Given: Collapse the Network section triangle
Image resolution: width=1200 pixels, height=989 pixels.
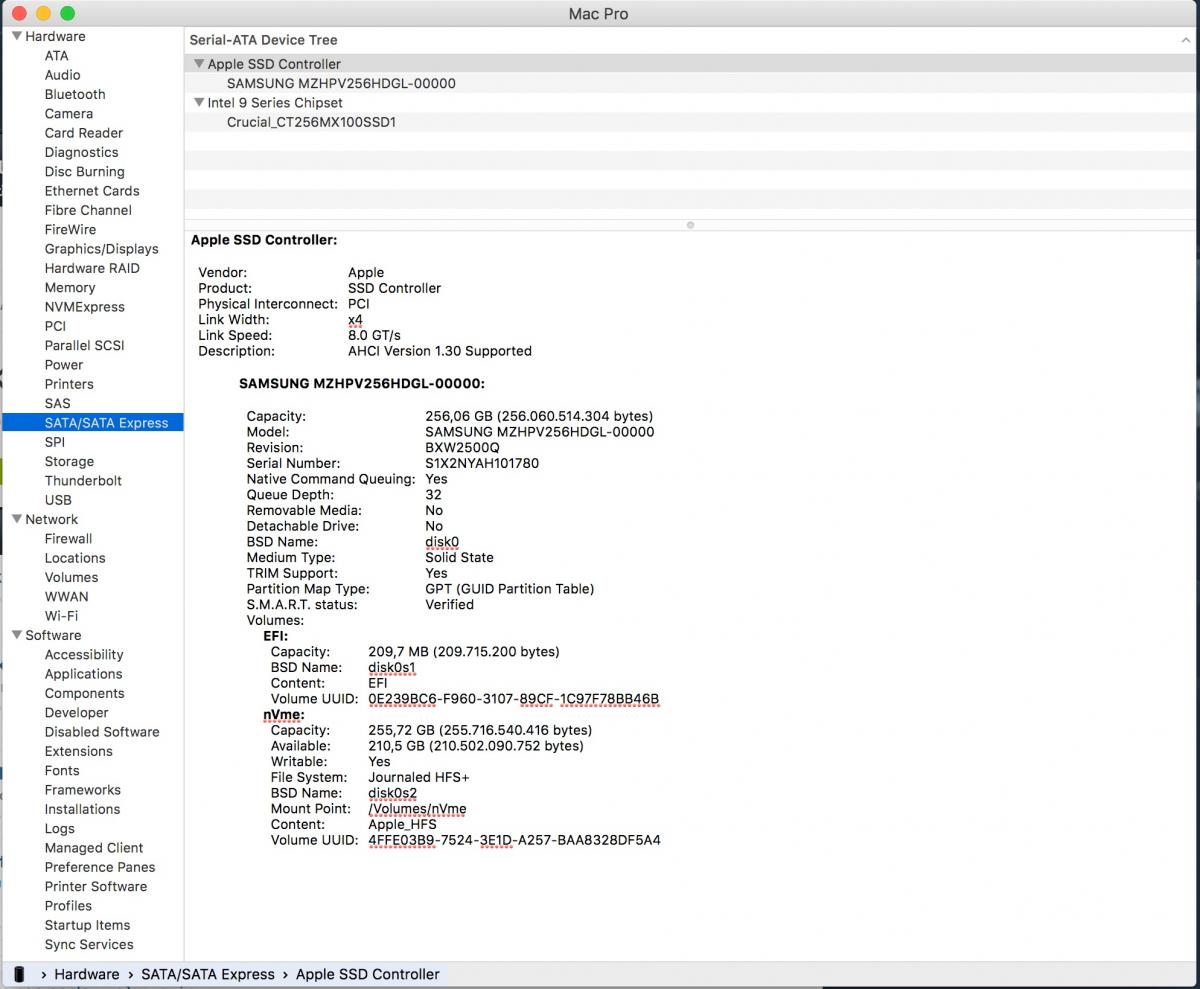Looking at the screenshot, I should [16, 519].
